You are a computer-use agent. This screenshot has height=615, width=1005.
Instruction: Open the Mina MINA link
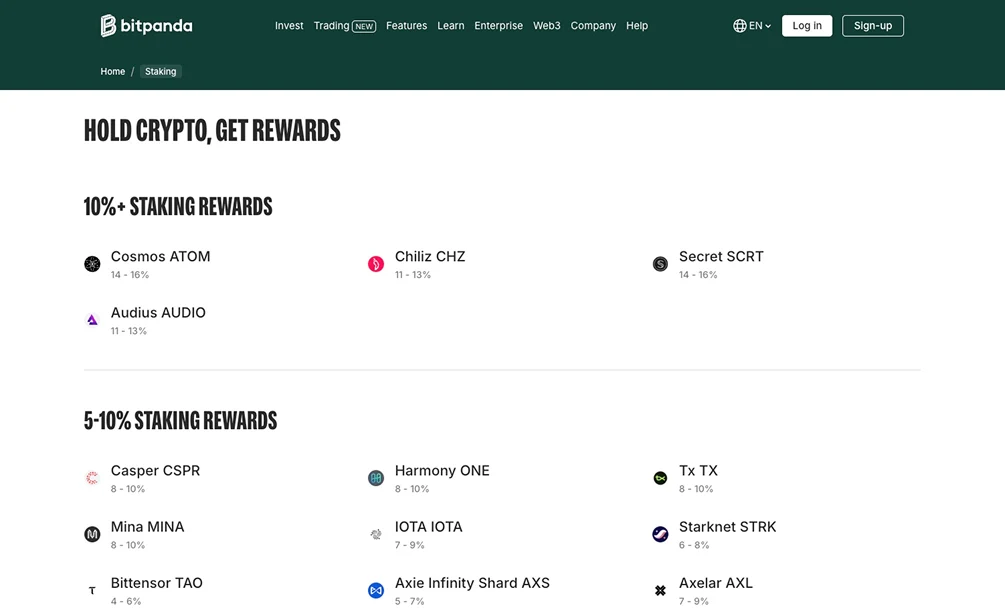click(x=147, y=527)
